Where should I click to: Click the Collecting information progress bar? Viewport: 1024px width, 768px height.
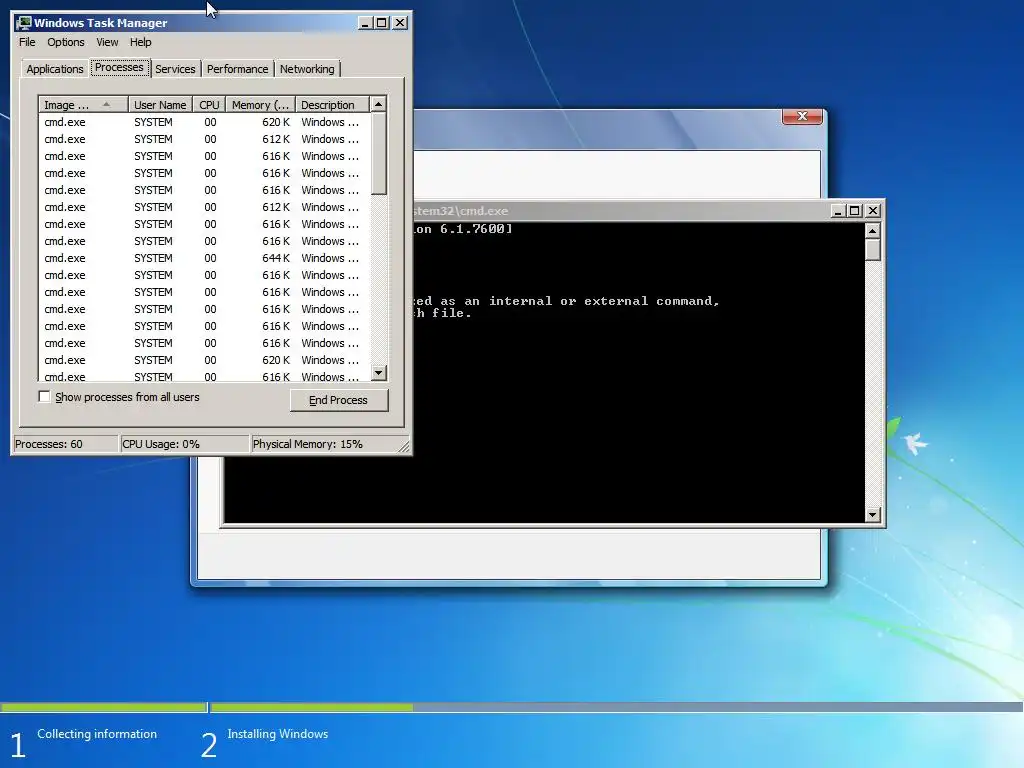[x=103, y=707]
